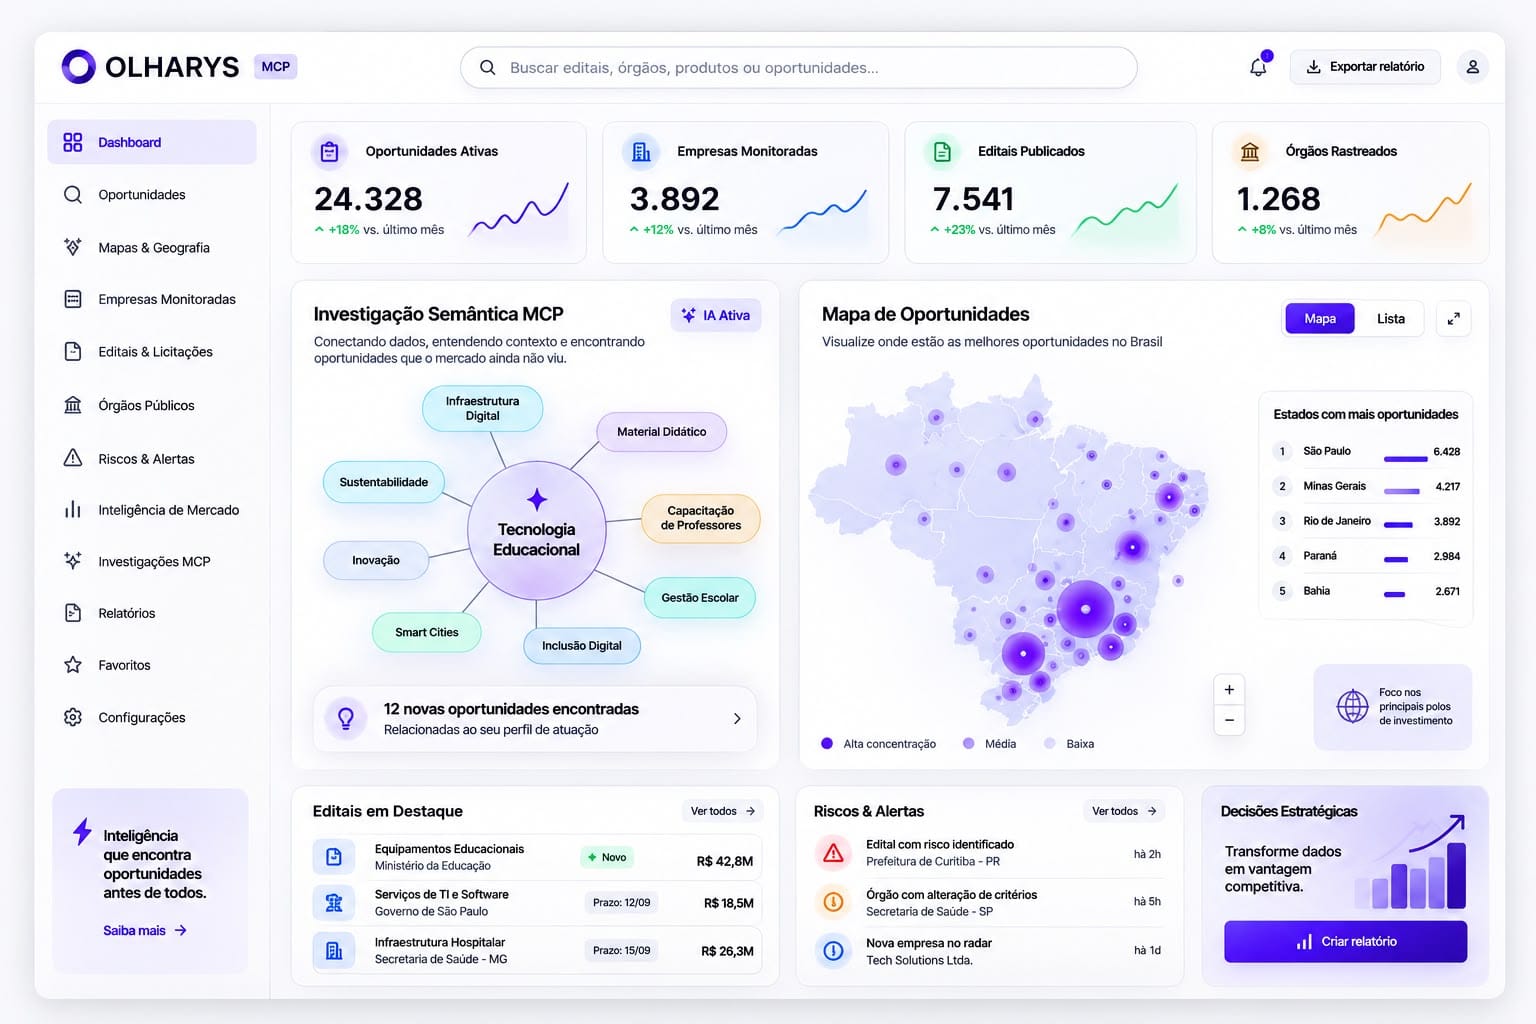Select the Mapa view toggle

click(x=1320, y=319)
